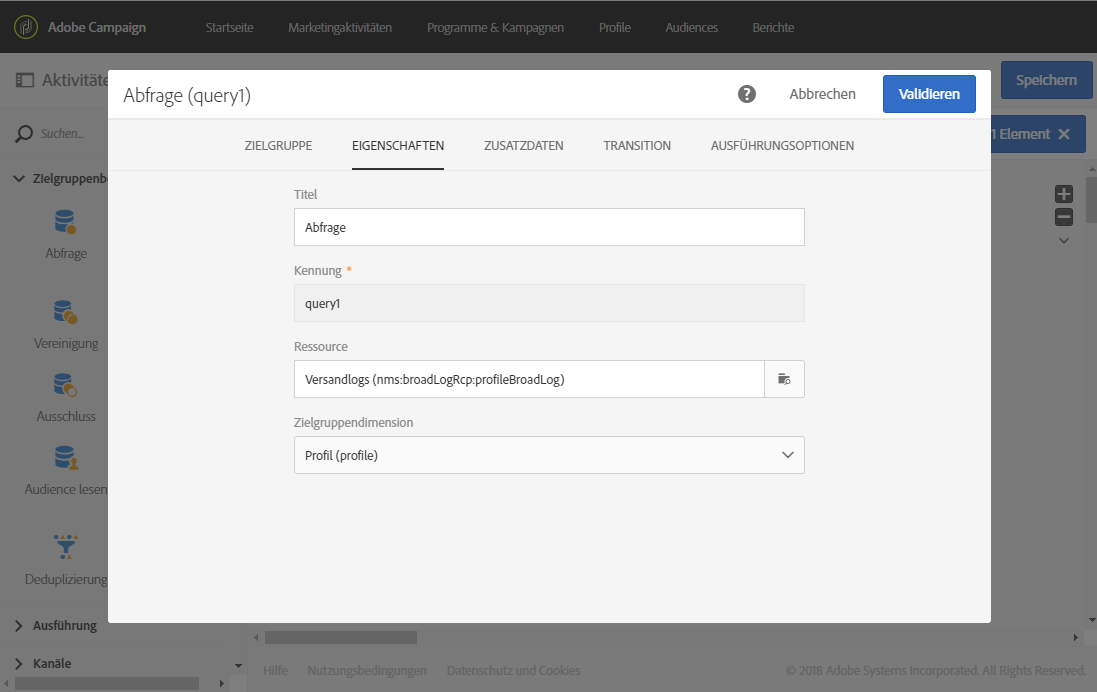This screenshot has height=692, width=1097.
Task: Select the Abfrage activity icon
Action: pos(66,222)
